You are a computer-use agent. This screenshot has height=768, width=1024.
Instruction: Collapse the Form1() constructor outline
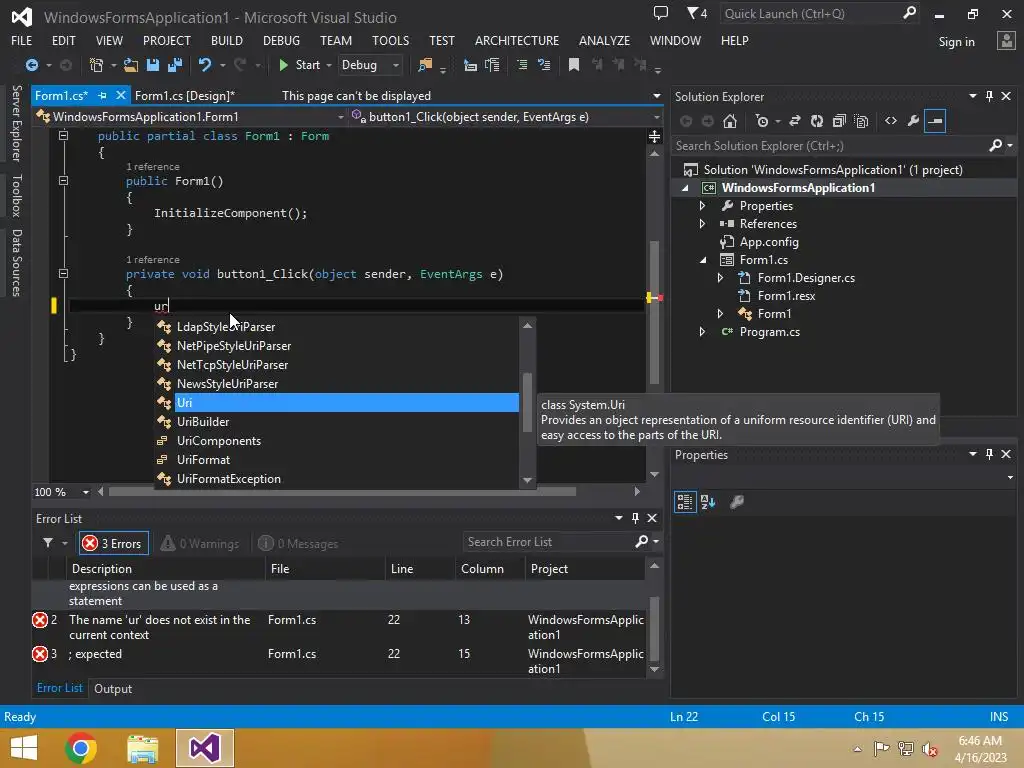[x=63, y=180]
